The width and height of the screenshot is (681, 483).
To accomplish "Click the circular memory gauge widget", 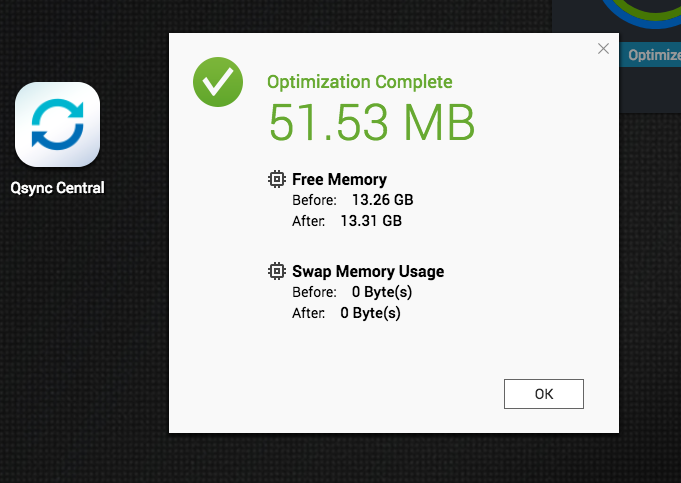I will point(643,13).
